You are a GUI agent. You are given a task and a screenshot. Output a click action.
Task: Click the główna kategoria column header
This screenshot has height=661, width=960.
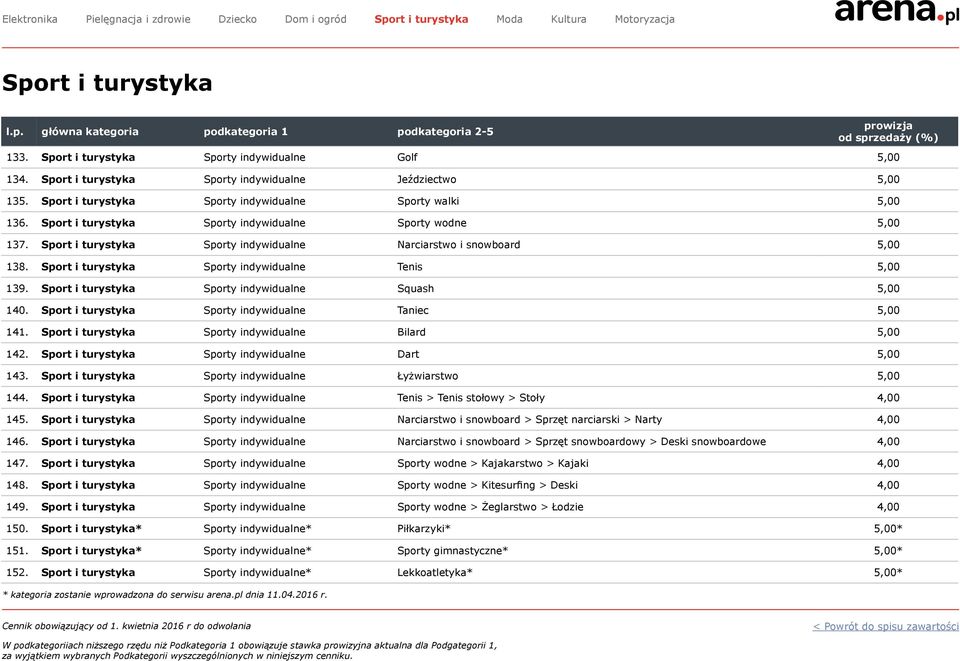point(90,132)
